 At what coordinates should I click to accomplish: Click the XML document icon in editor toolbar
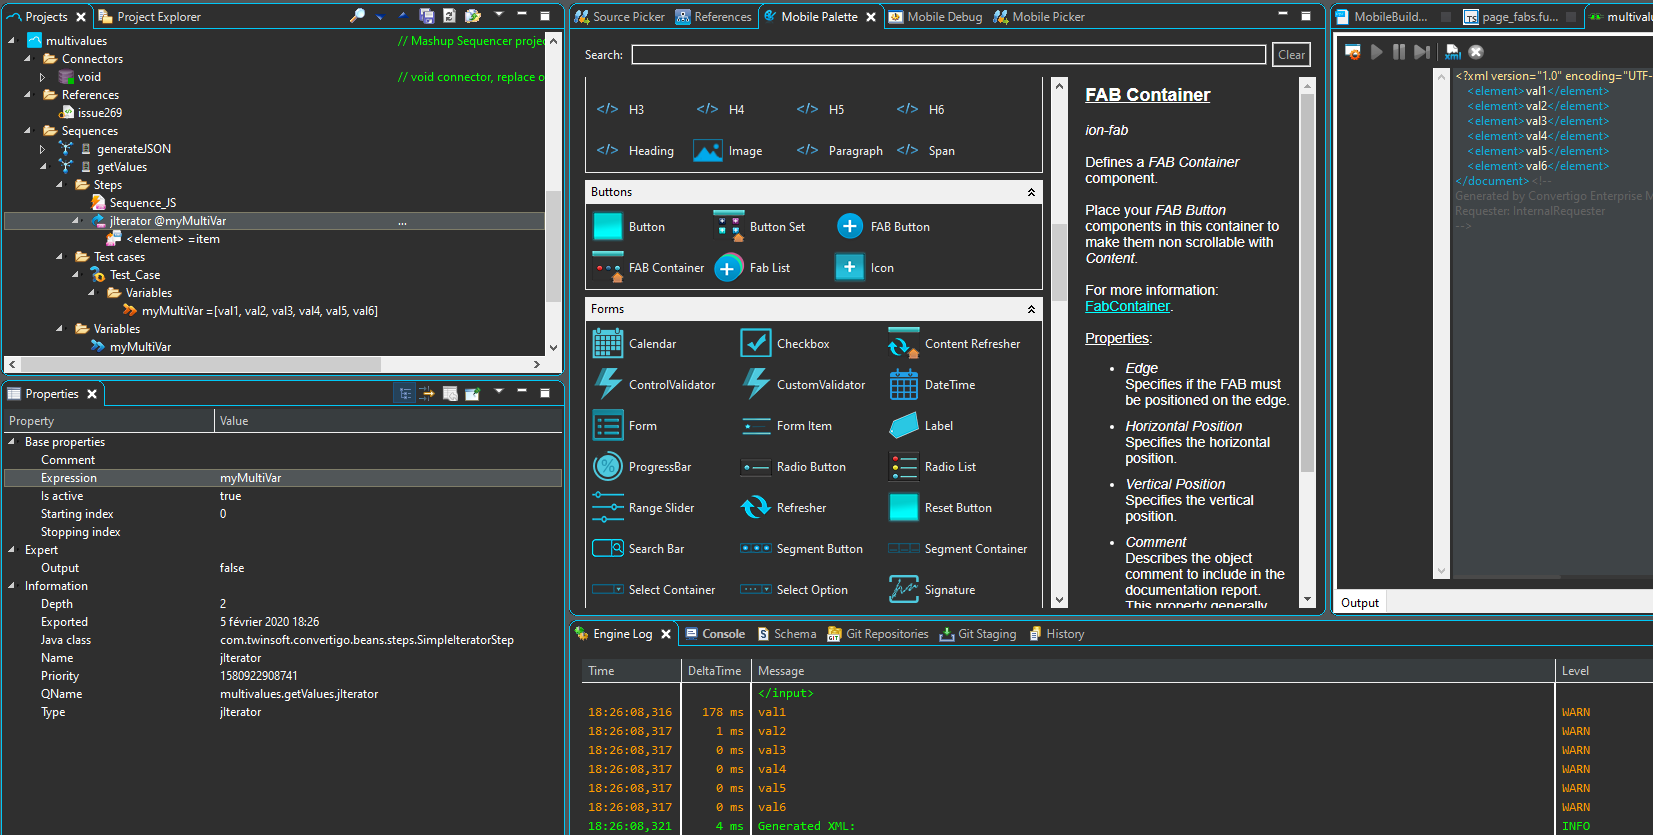(1453, 52)
